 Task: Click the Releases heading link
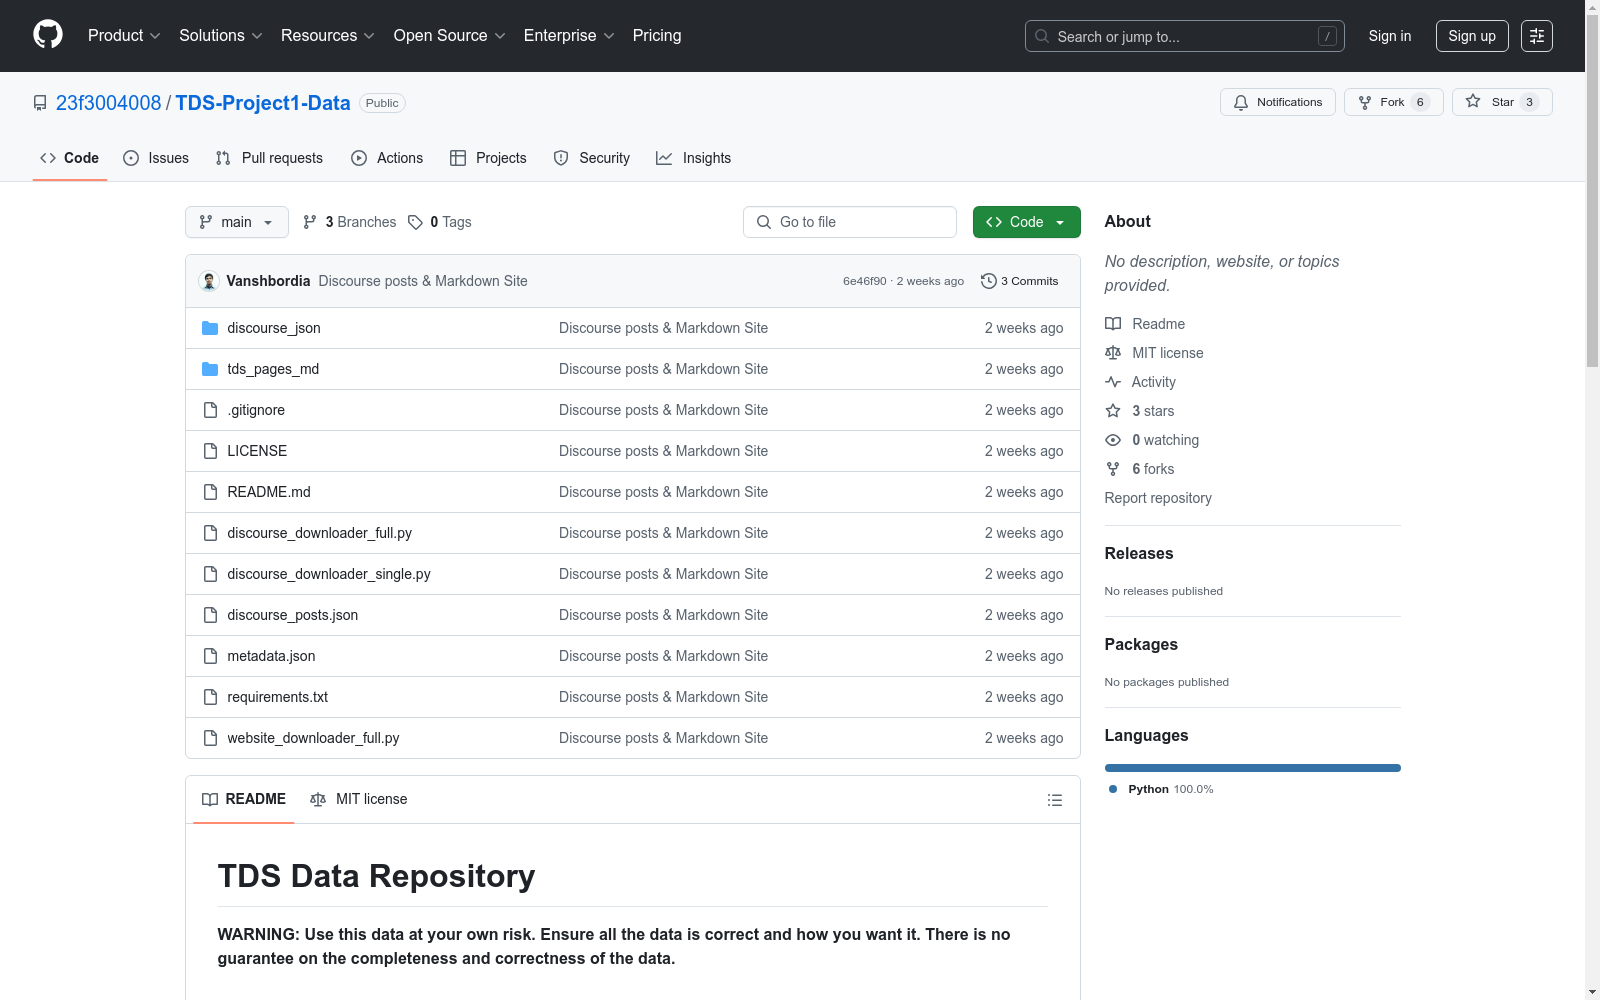(x=1139, y=554)
